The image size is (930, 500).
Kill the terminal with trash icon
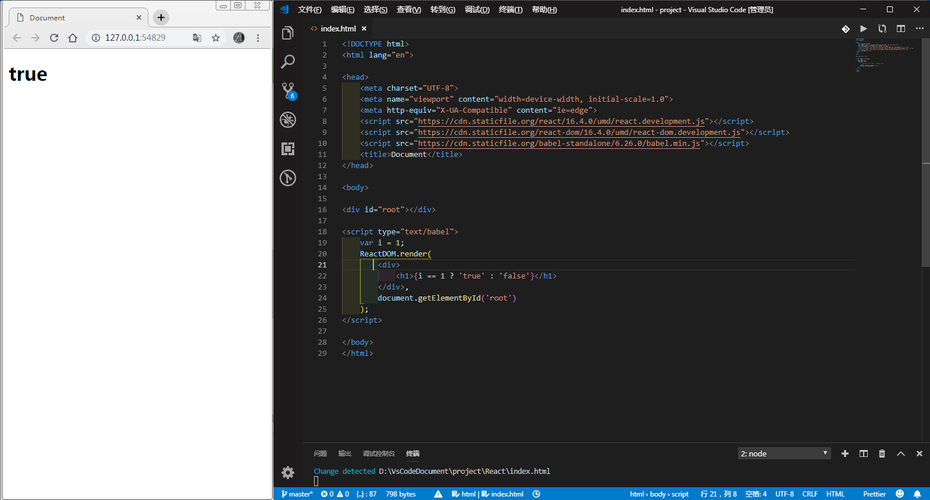point(882,454)
